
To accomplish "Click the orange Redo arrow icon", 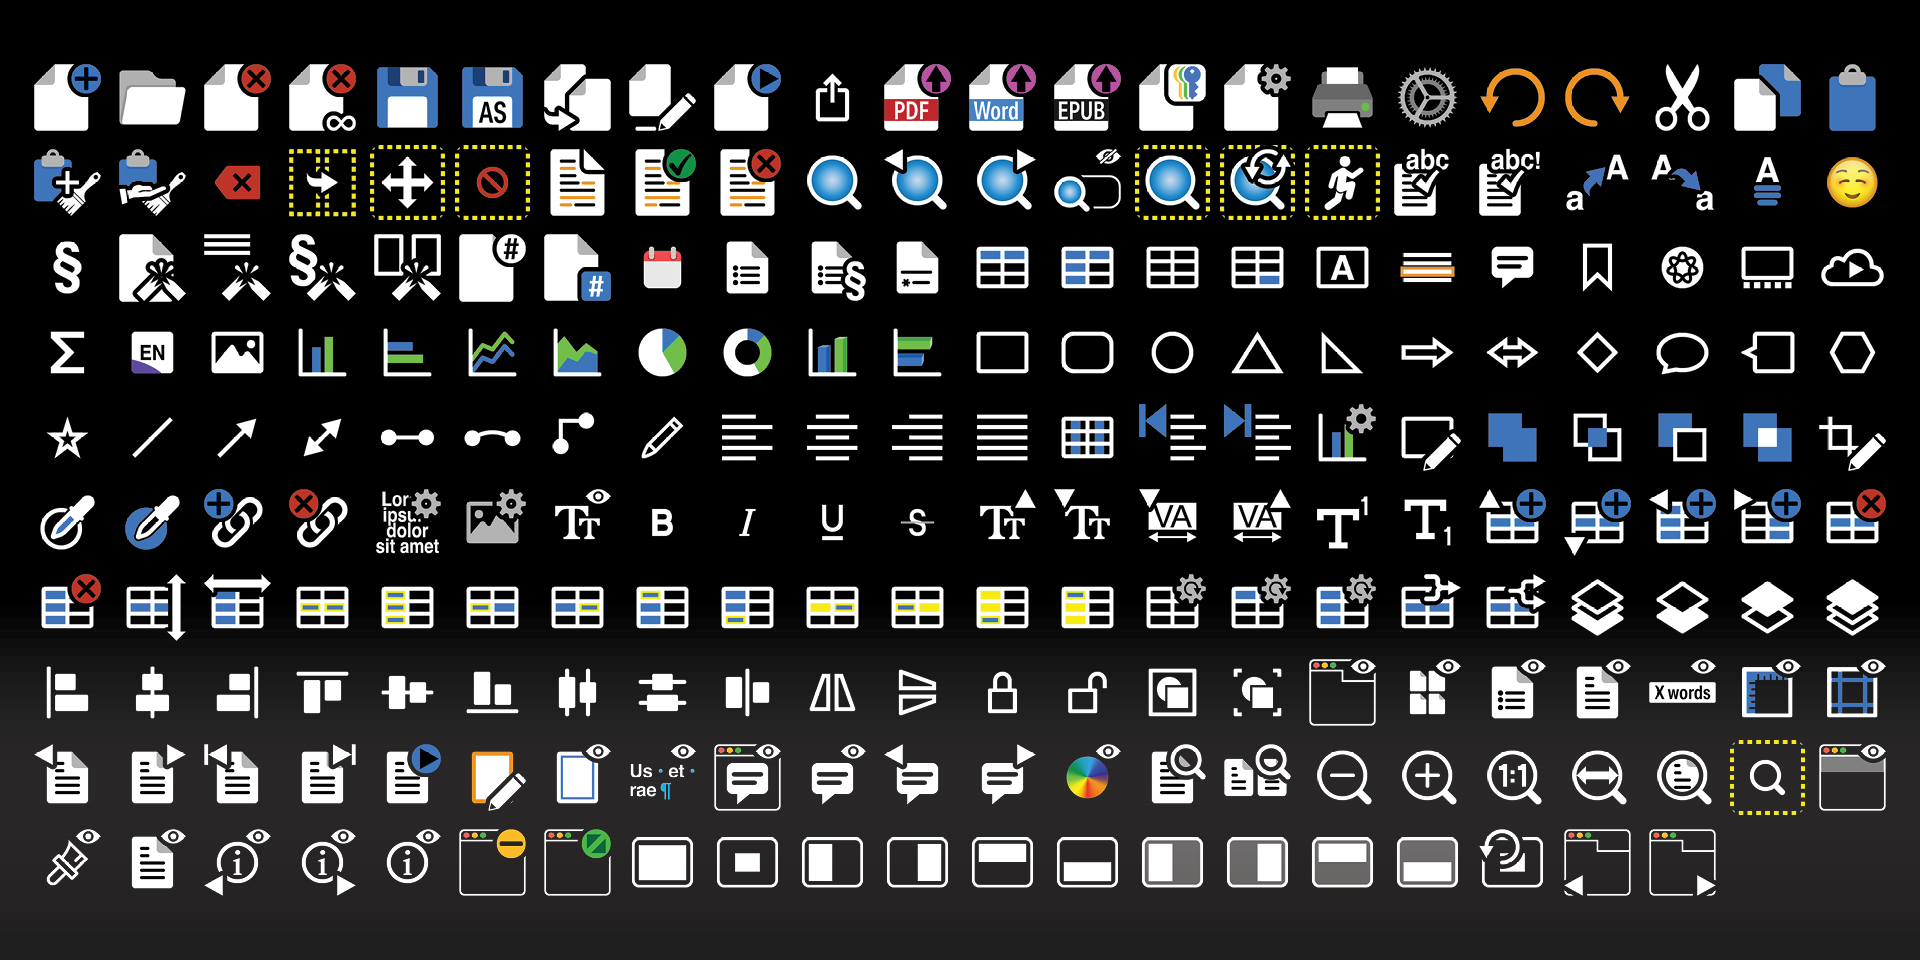I will 1597,98.
